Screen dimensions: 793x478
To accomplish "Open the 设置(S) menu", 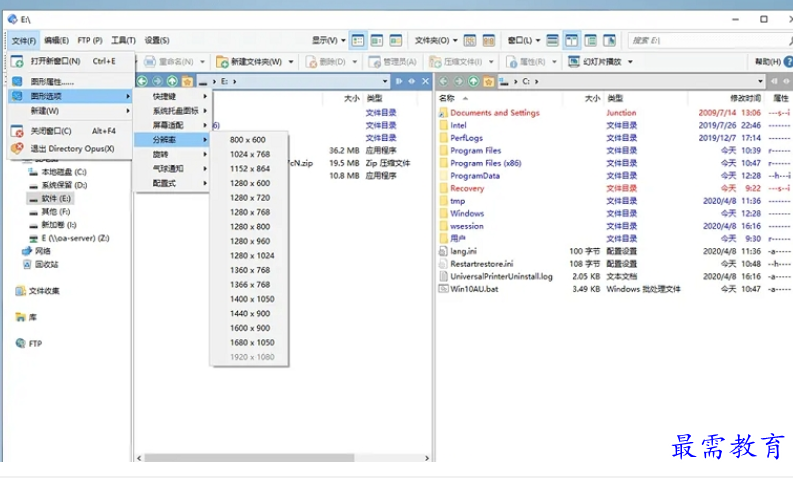I will 157,40.
